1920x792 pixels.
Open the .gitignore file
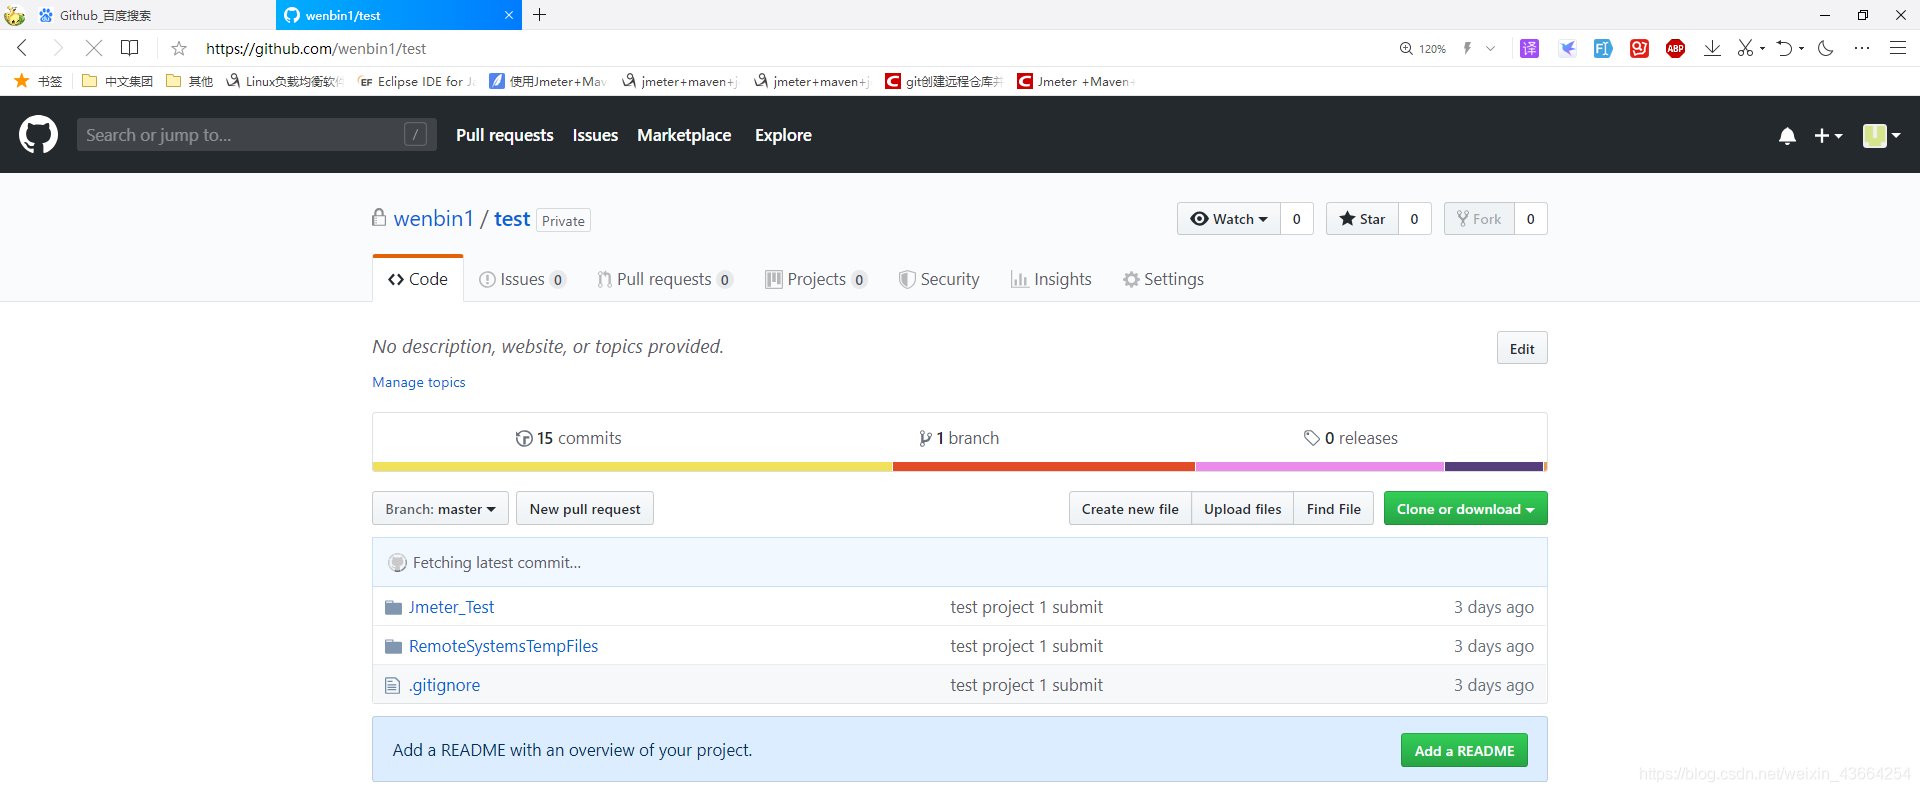(x=444, y=685)
